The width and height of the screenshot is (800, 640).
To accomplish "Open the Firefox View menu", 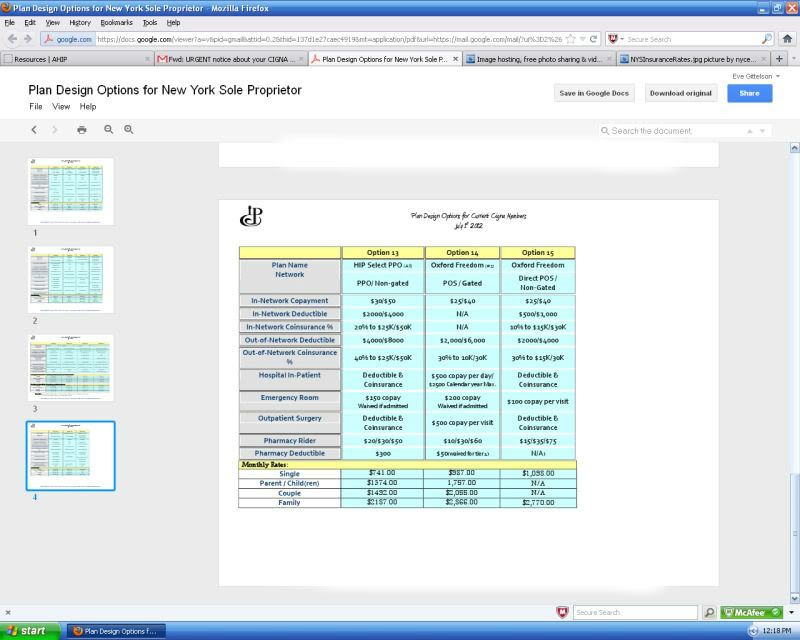I will 53,22.
